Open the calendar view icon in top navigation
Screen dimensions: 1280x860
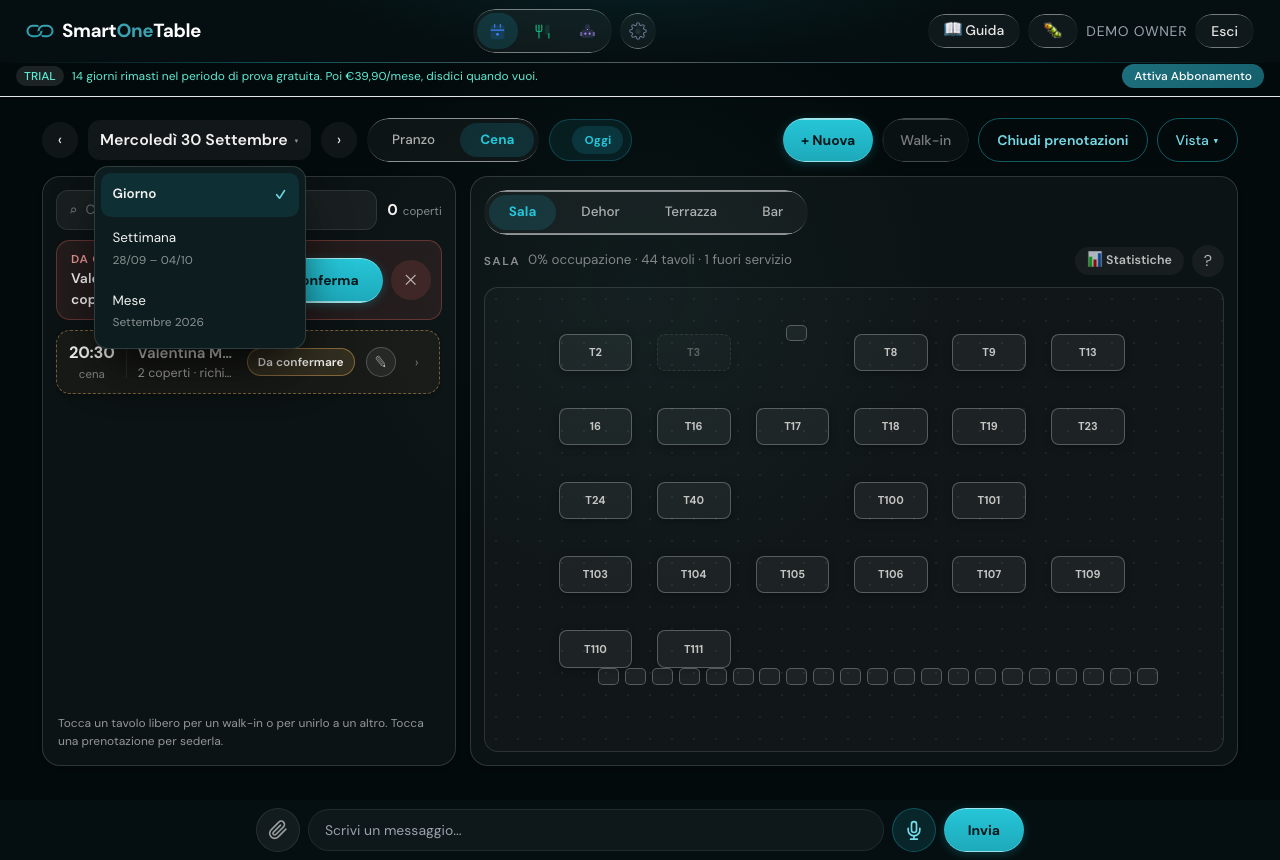tap(497, 31)
